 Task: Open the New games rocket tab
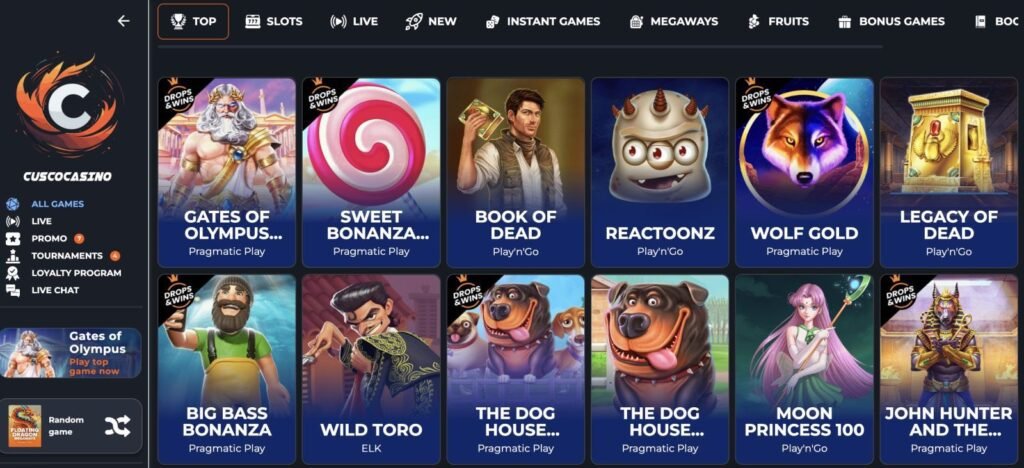pyautogui.click(x=431, y=22)
